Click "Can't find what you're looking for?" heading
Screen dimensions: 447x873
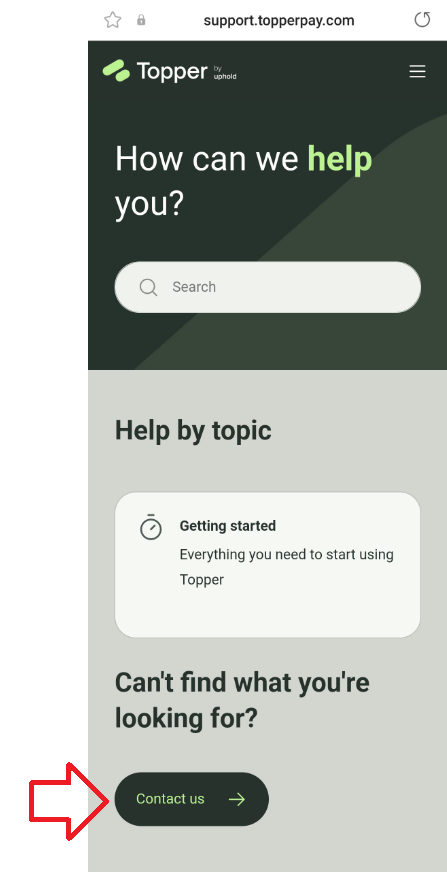click(x=242, y=700)
